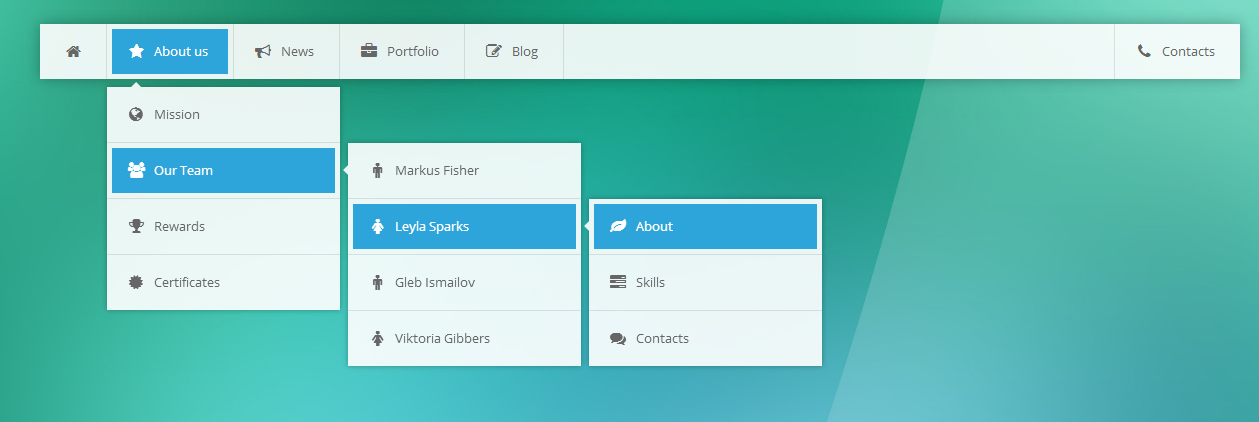Go to the News menu item
The height and width of the screenshot is (422, 1259).
(x=286, y=51)
